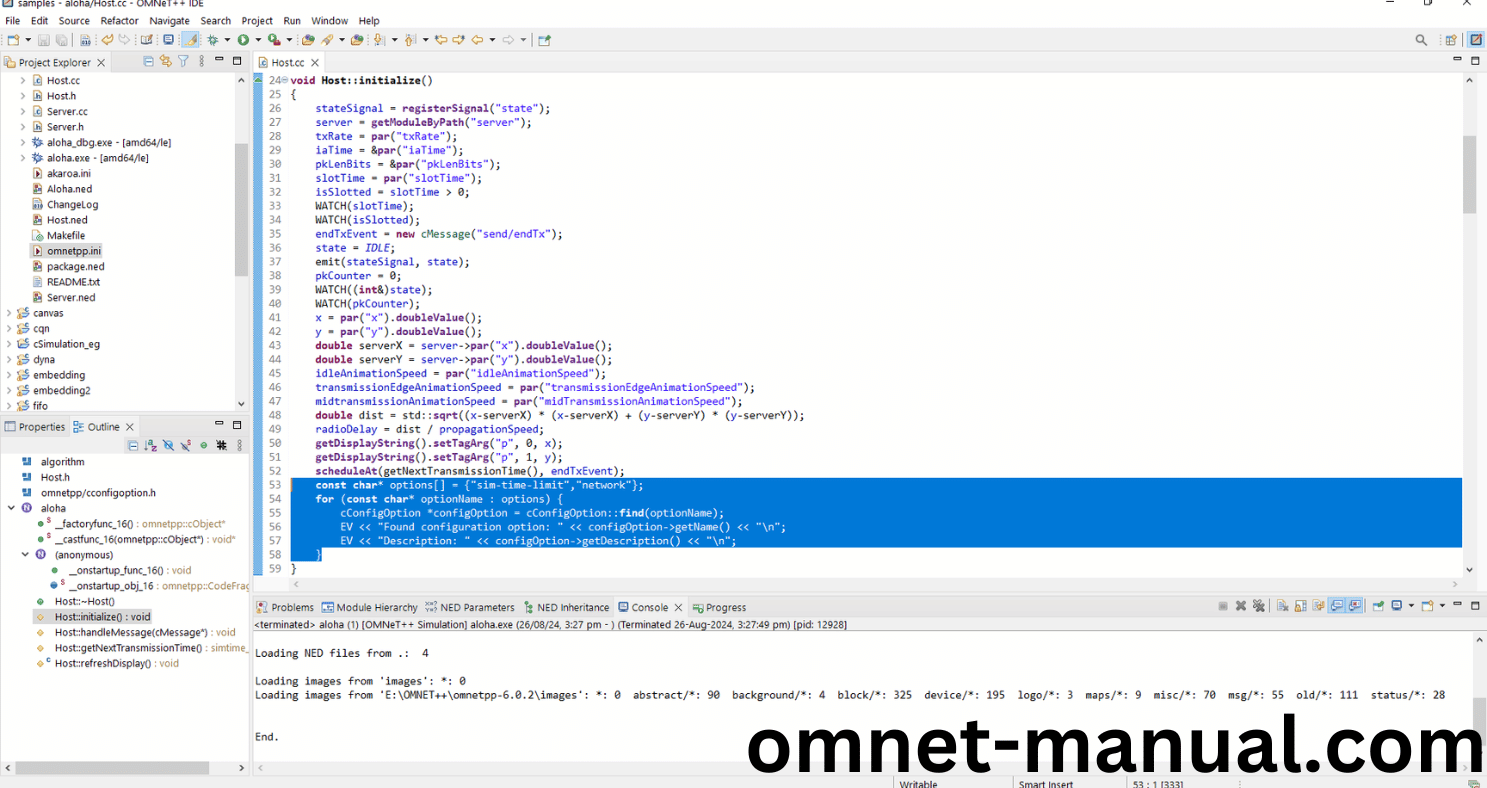
Task: Open the Refactor menu
Action: (x=119, y=20)
